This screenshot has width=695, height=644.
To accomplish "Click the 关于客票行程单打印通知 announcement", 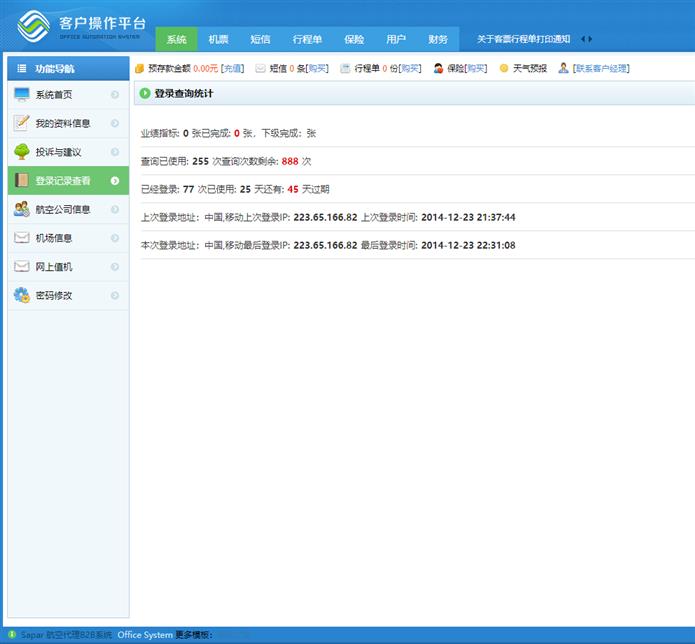I will click(523, 39).
